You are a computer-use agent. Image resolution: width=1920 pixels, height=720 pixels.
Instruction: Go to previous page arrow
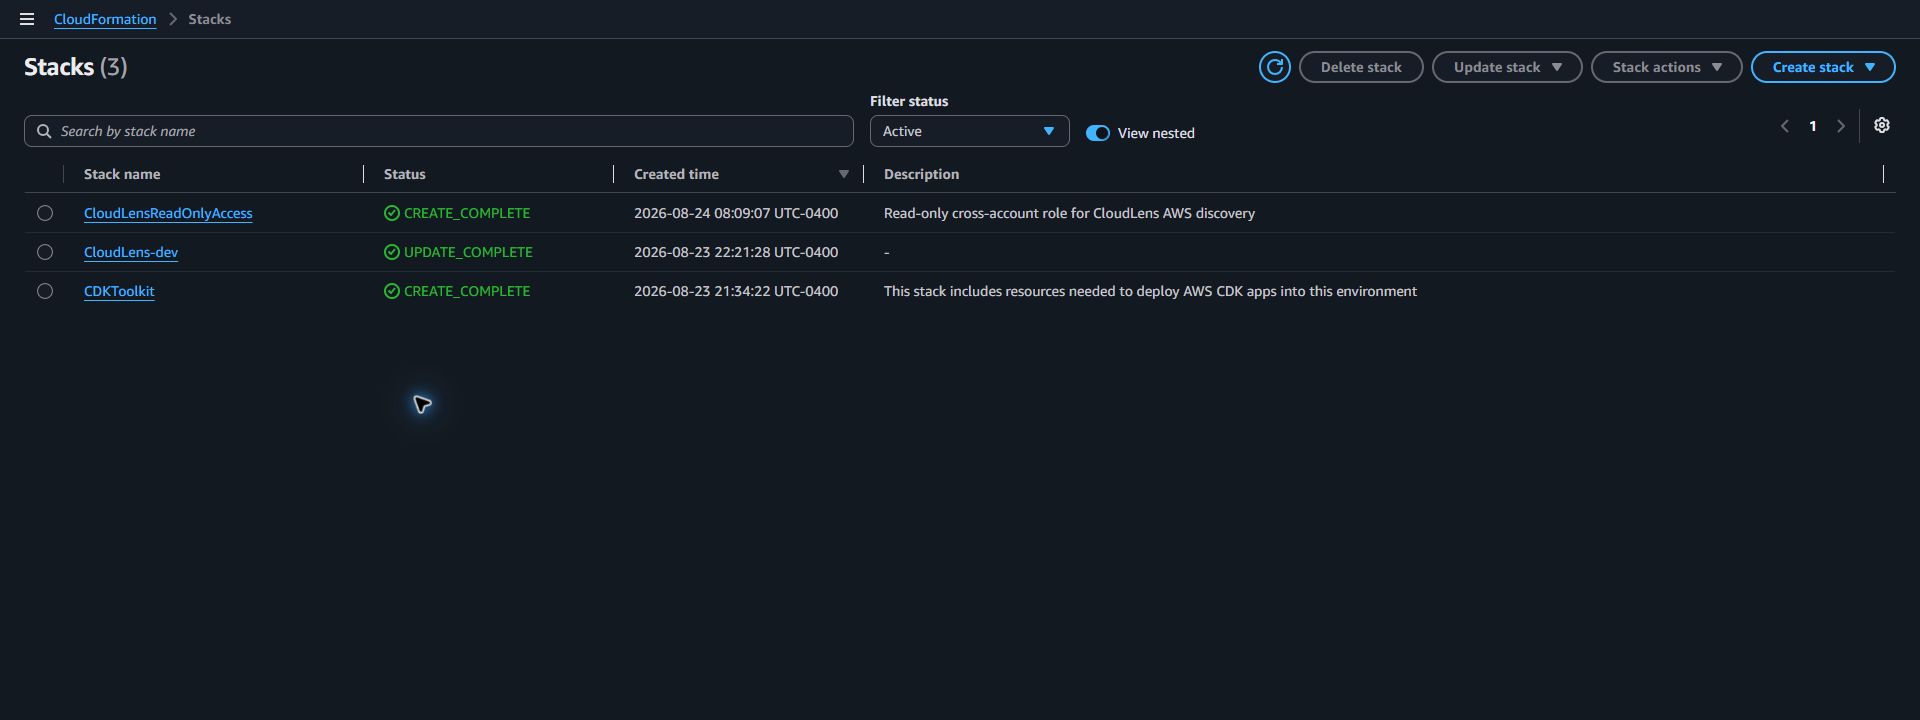click(x=1784, y=126)
